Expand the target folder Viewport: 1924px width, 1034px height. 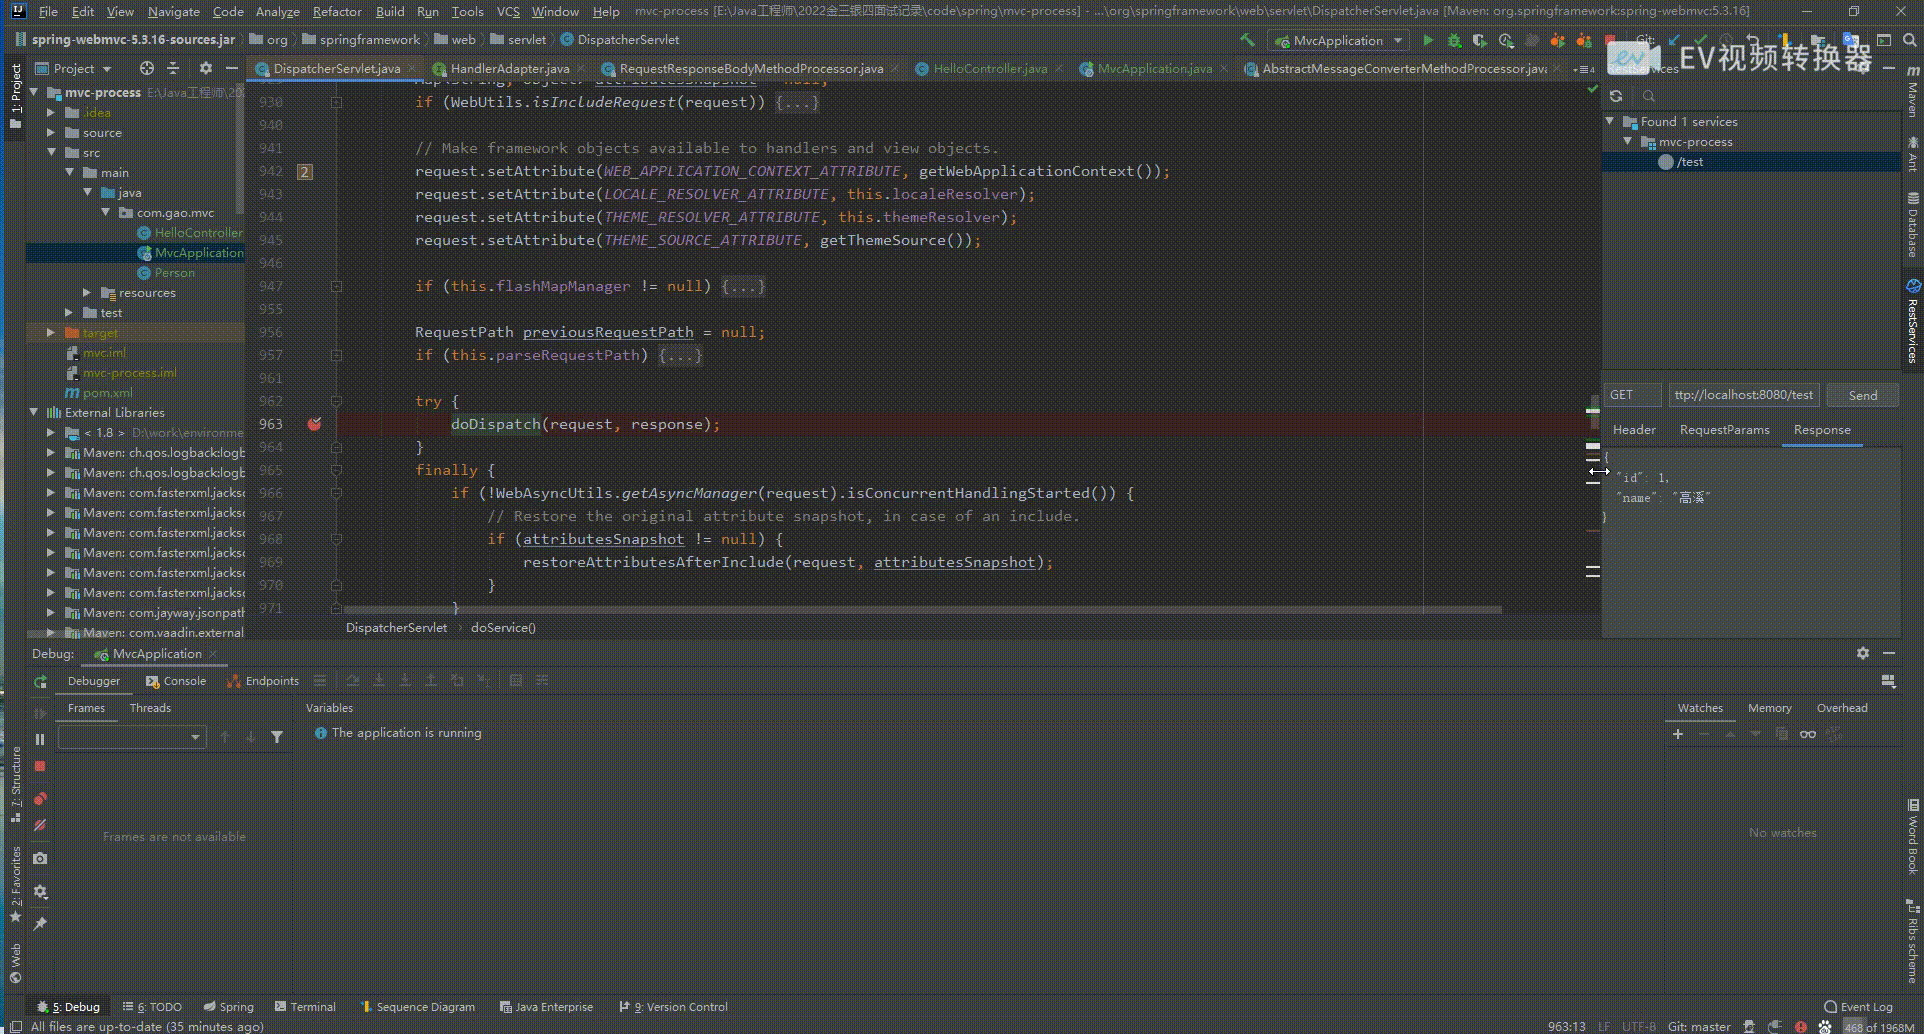click(x=51, y=332)
